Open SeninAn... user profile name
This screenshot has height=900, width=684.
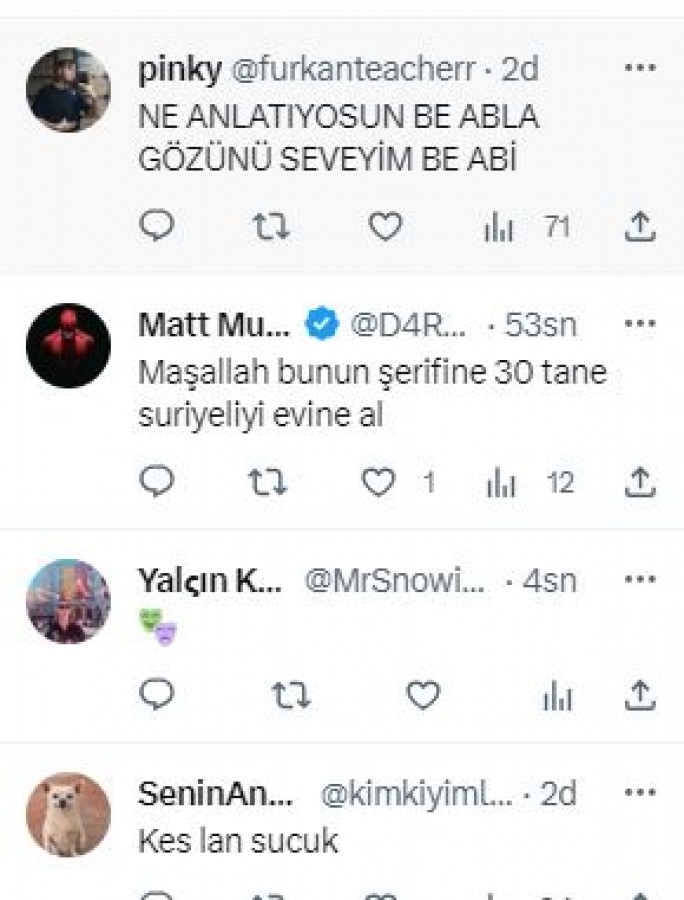pos(216,793)
